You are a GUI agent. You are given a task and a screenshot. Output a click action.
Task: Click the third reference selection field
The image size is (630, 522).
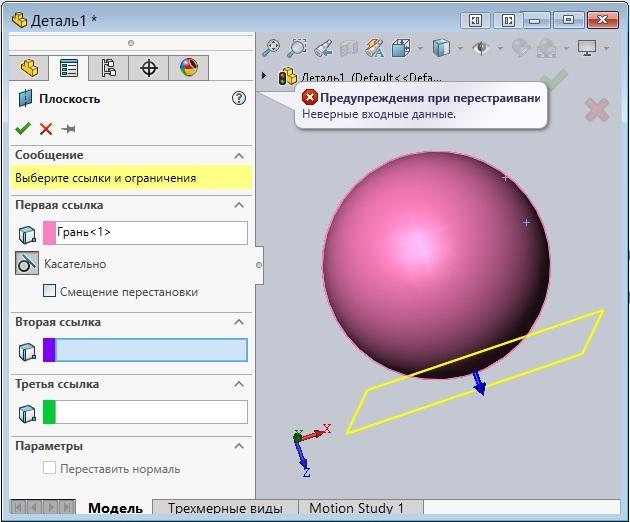click(151, 412)
